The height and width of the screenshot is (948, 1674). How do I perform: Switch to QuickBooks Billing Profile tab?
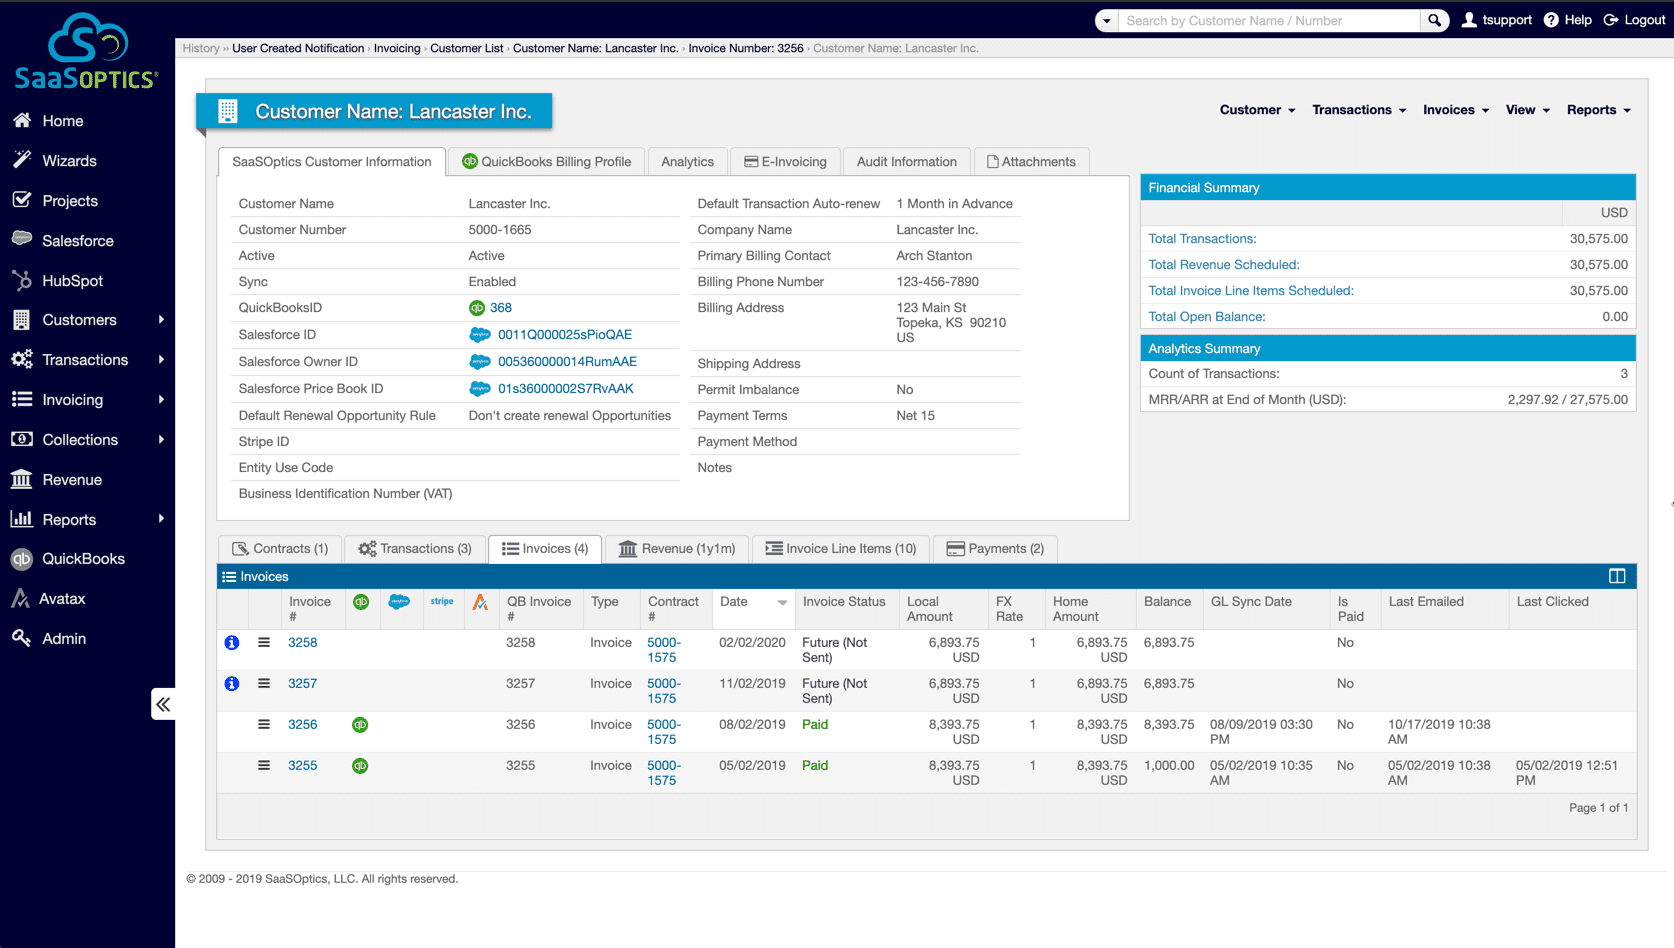pos(547,162)
